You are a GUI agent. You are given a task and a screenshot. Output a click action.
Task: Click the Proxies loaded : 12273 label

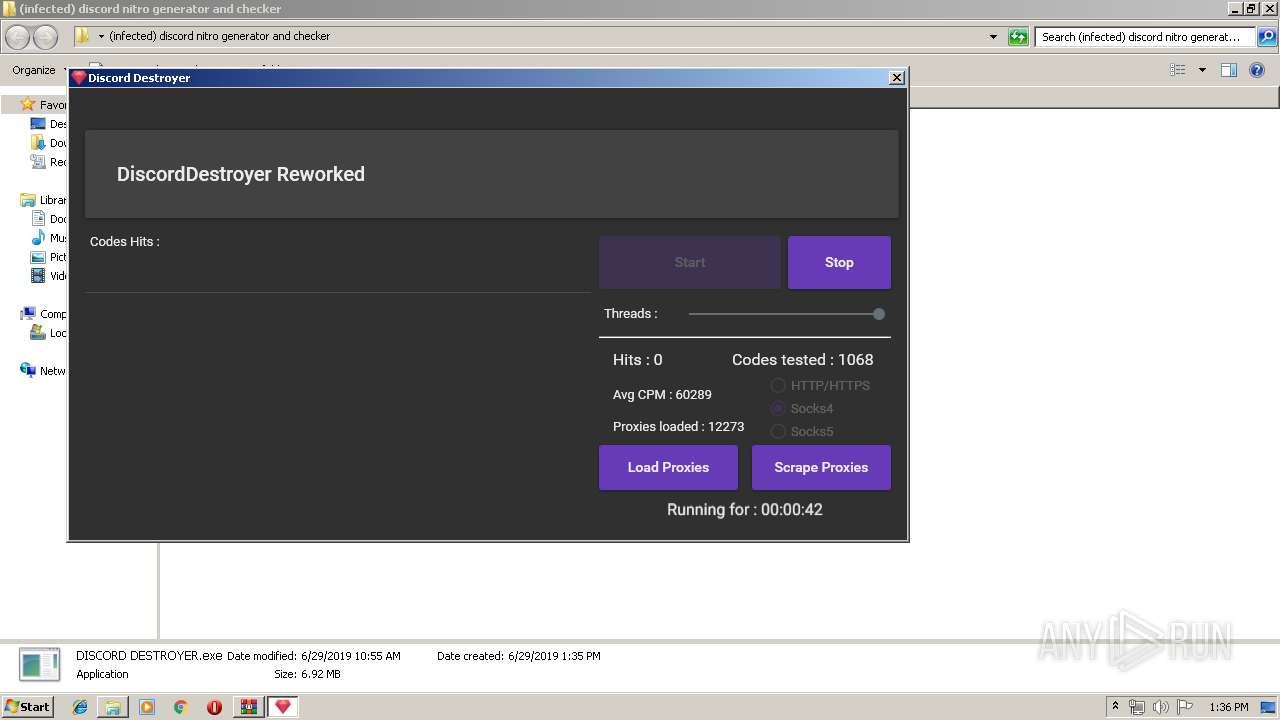click(678, 426)
